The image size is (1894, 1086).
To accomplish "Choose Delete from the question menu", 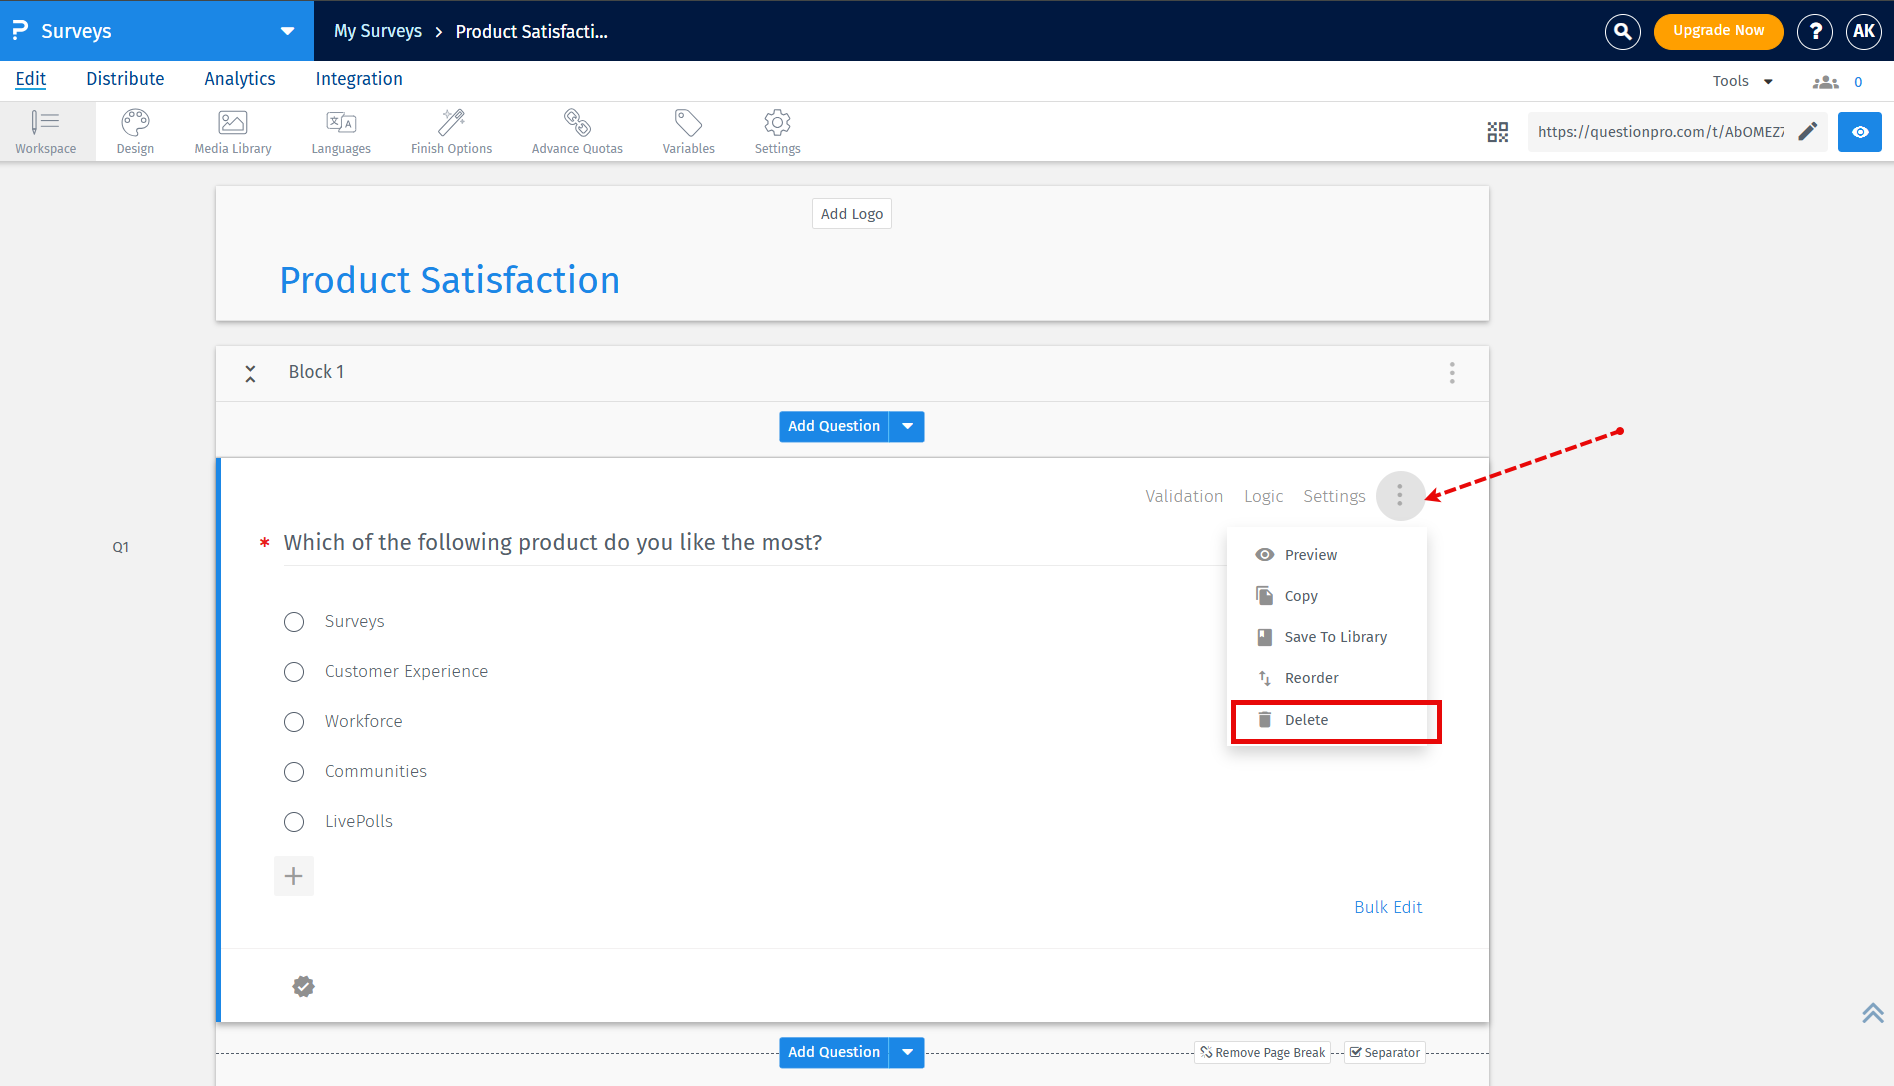I will (x=1306, y=720).
